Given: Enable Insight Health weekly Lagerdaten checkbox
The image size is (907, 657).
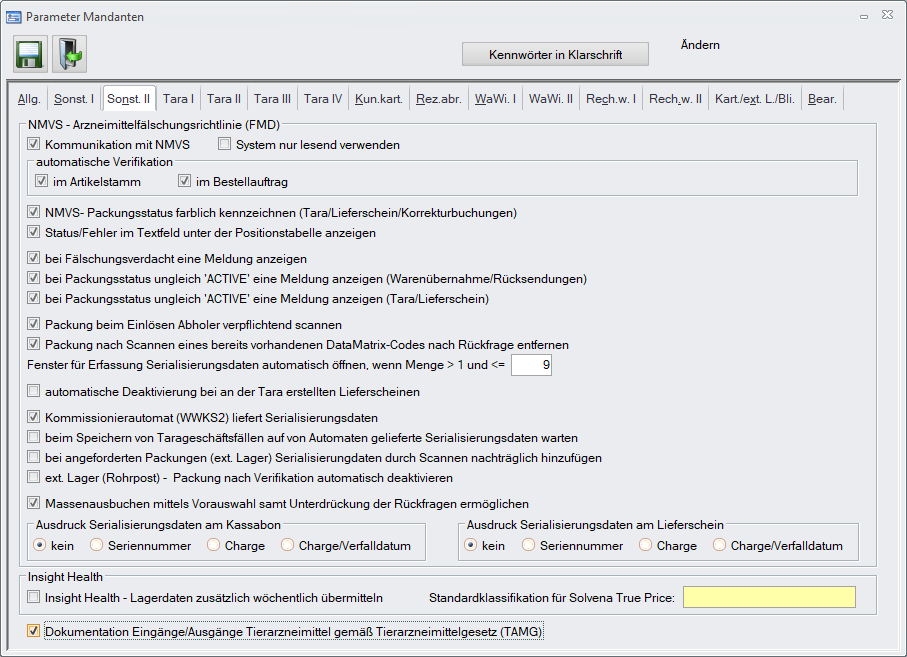Looking at the screenshot, I should (x=35, y=597).
